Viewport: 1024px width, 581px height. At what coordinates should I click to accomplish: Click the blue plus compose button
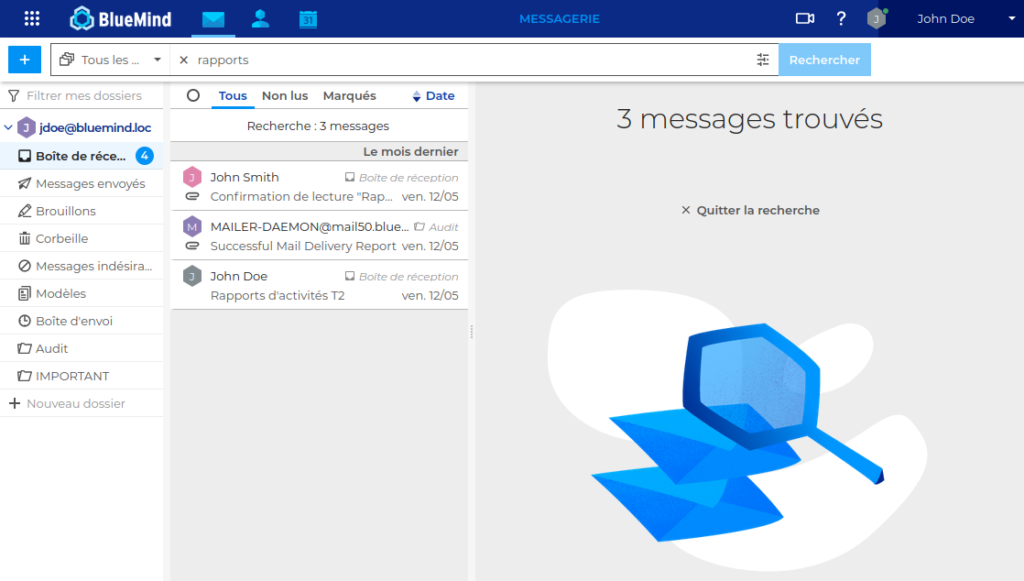point(24,60)
